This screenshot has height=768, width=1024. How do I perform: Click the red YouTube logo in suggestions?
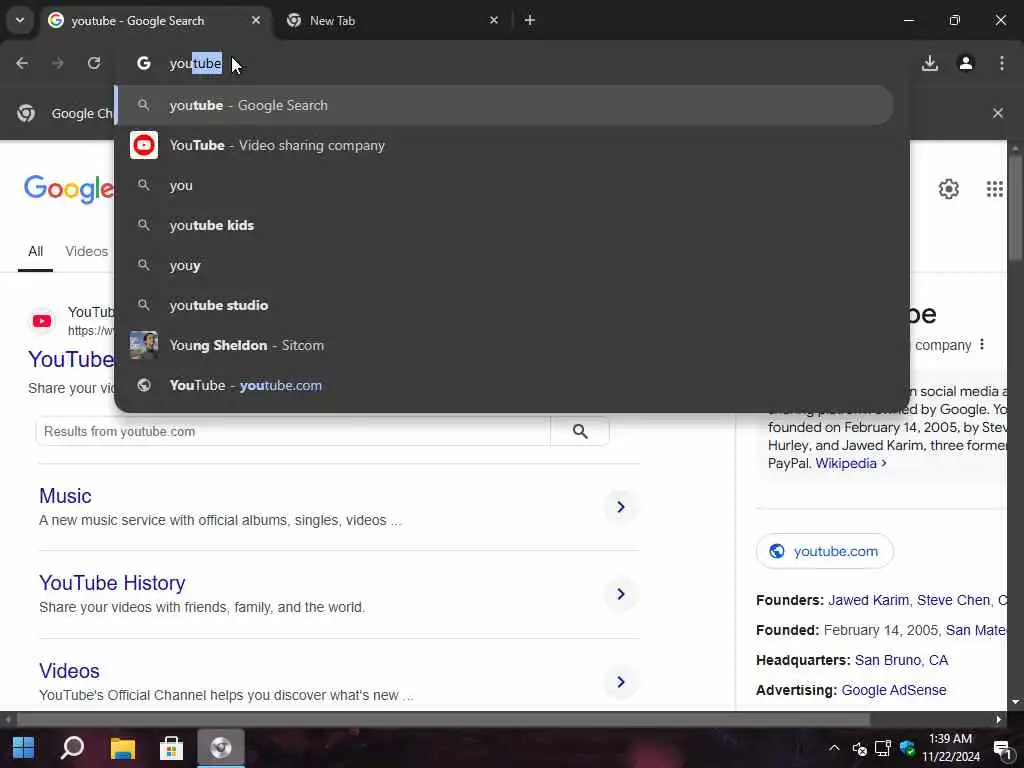pyautogui.click(x=144, y=145)
